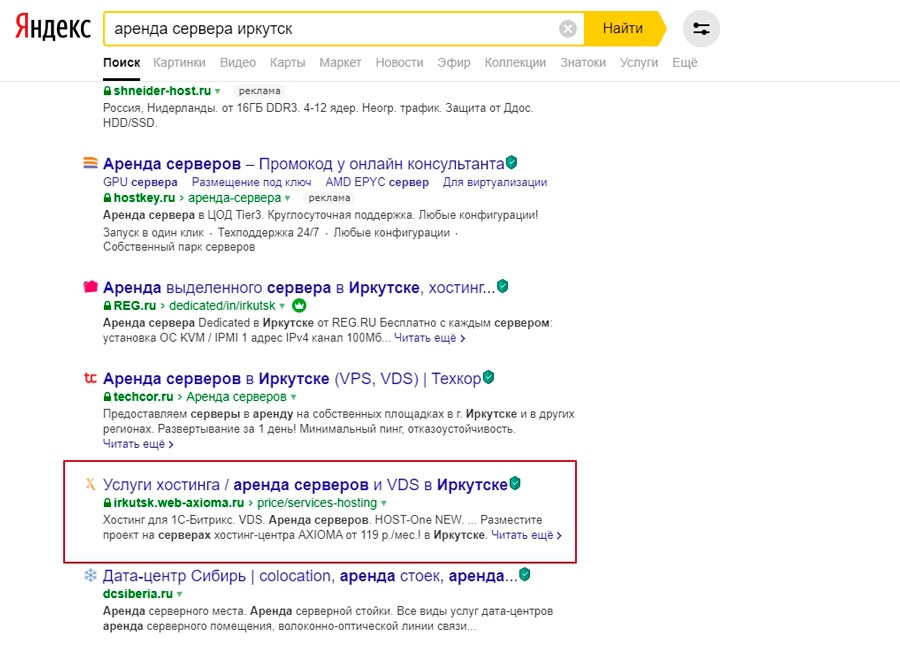Click the lock icon beside shneider-host.ru

[x=107, y=91]
